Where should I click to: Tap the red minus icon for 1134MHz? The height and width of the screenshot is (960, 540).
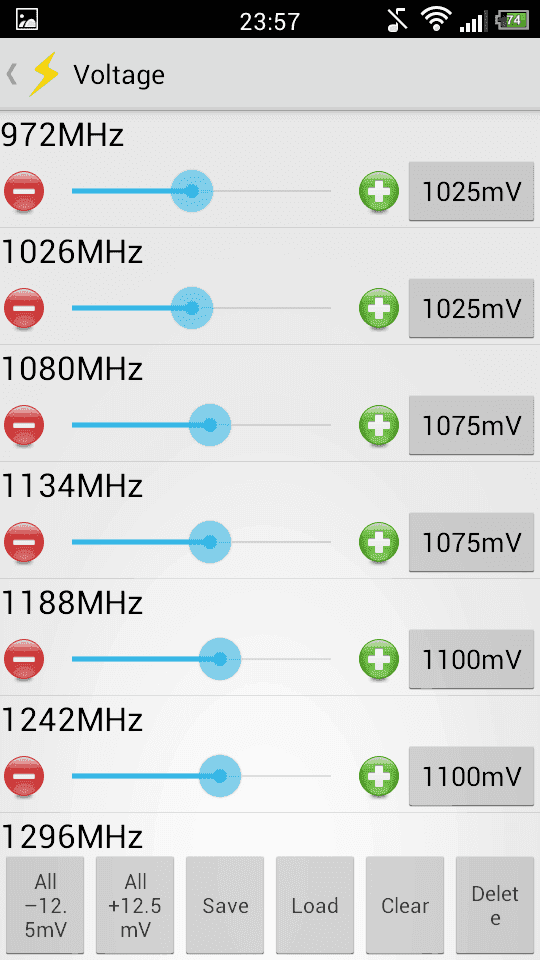tap(24, 542)
